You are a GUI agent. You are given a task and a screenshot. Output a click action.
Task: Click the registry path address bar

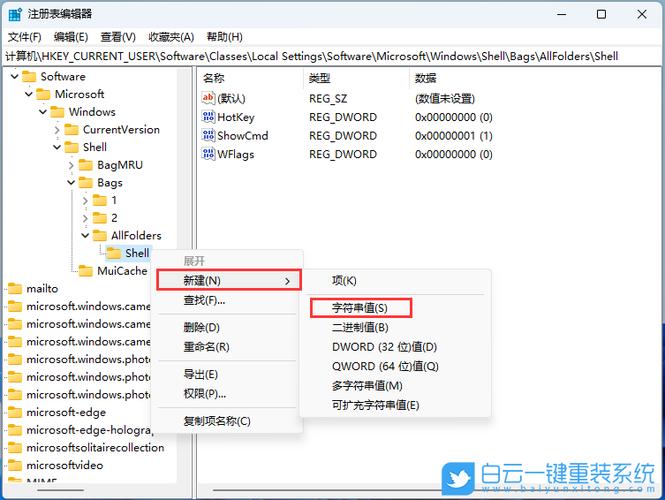[x=332, y=56]
